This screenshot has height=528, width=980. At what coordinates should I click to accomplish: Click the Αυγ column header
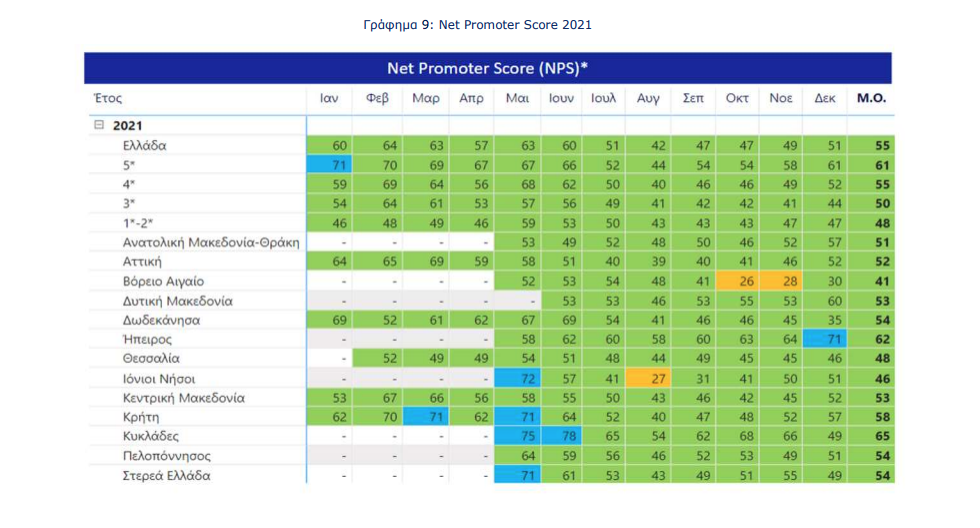click(648, 99)
